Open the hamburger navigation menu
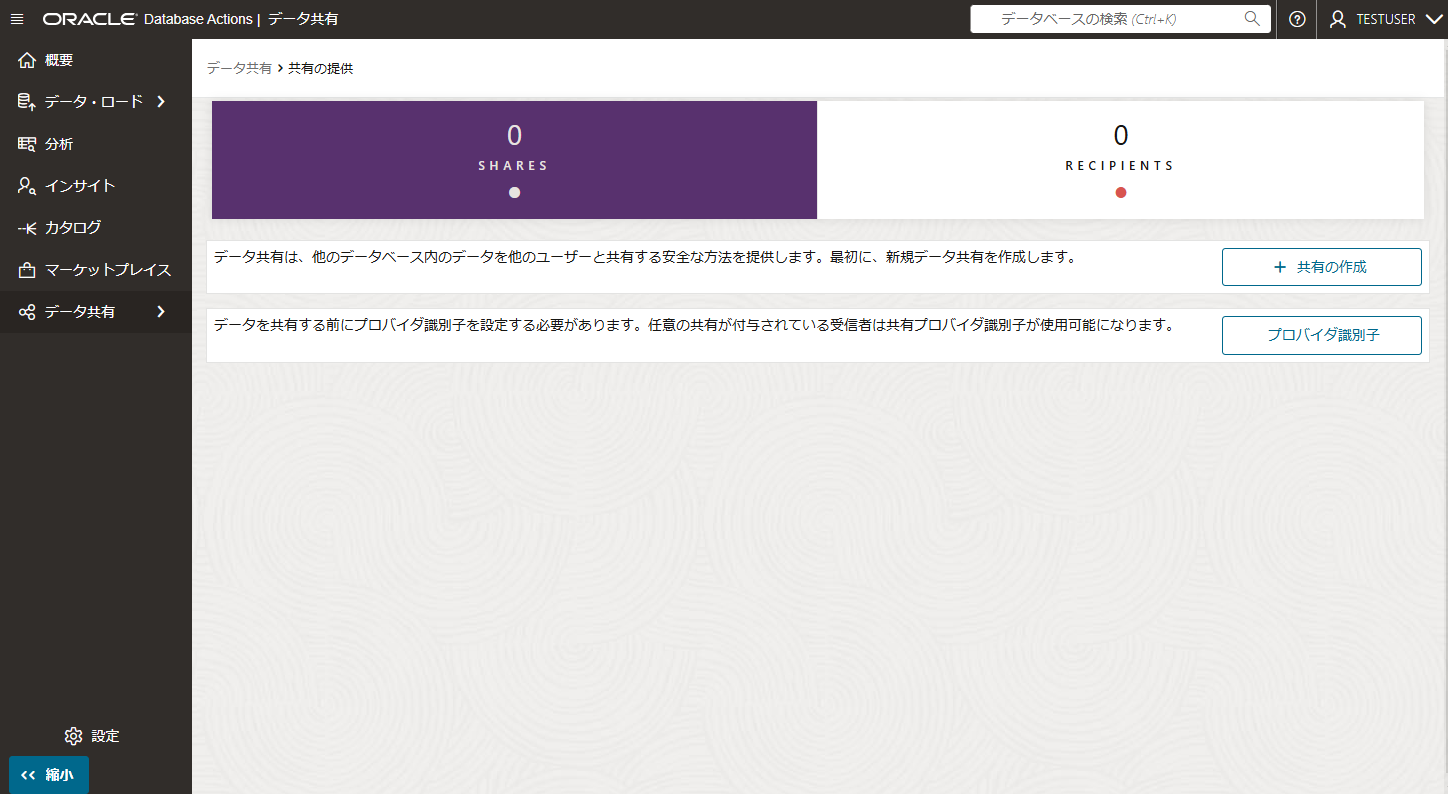This screenshot has height=794, width=1448. [16, 18]
